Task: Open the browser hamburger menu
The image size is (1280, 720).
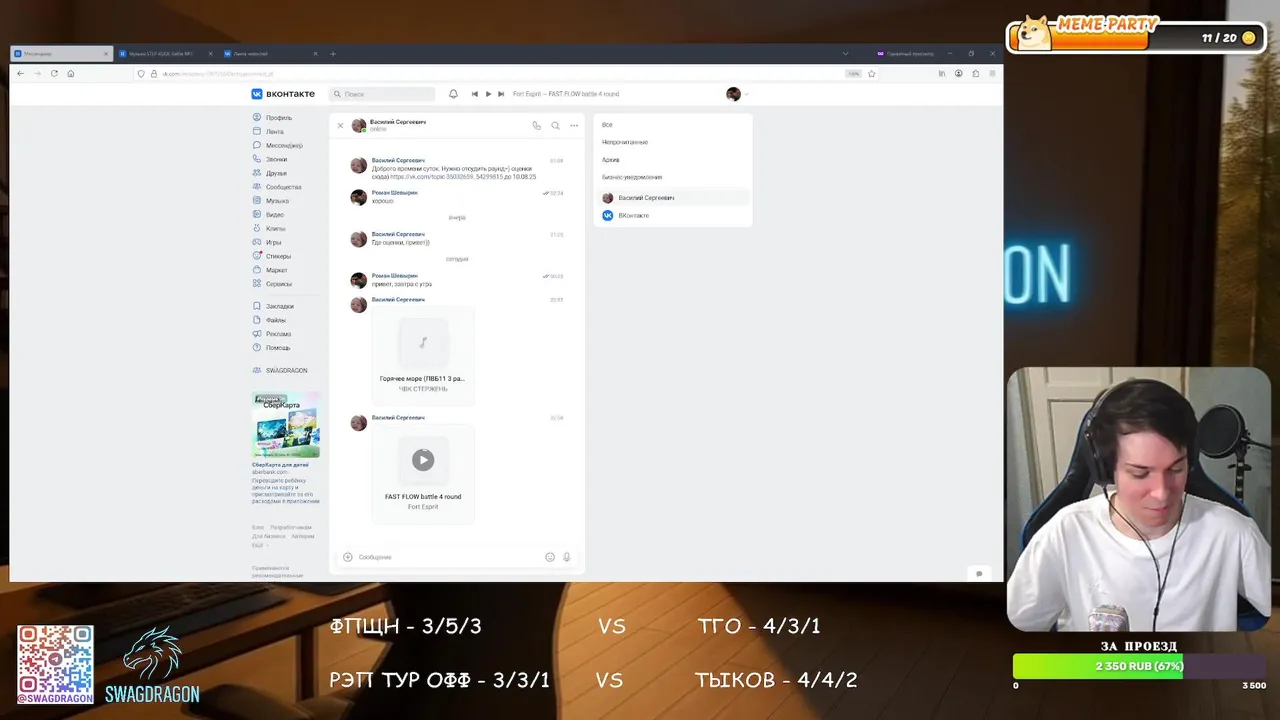Action: coord(992,74)
